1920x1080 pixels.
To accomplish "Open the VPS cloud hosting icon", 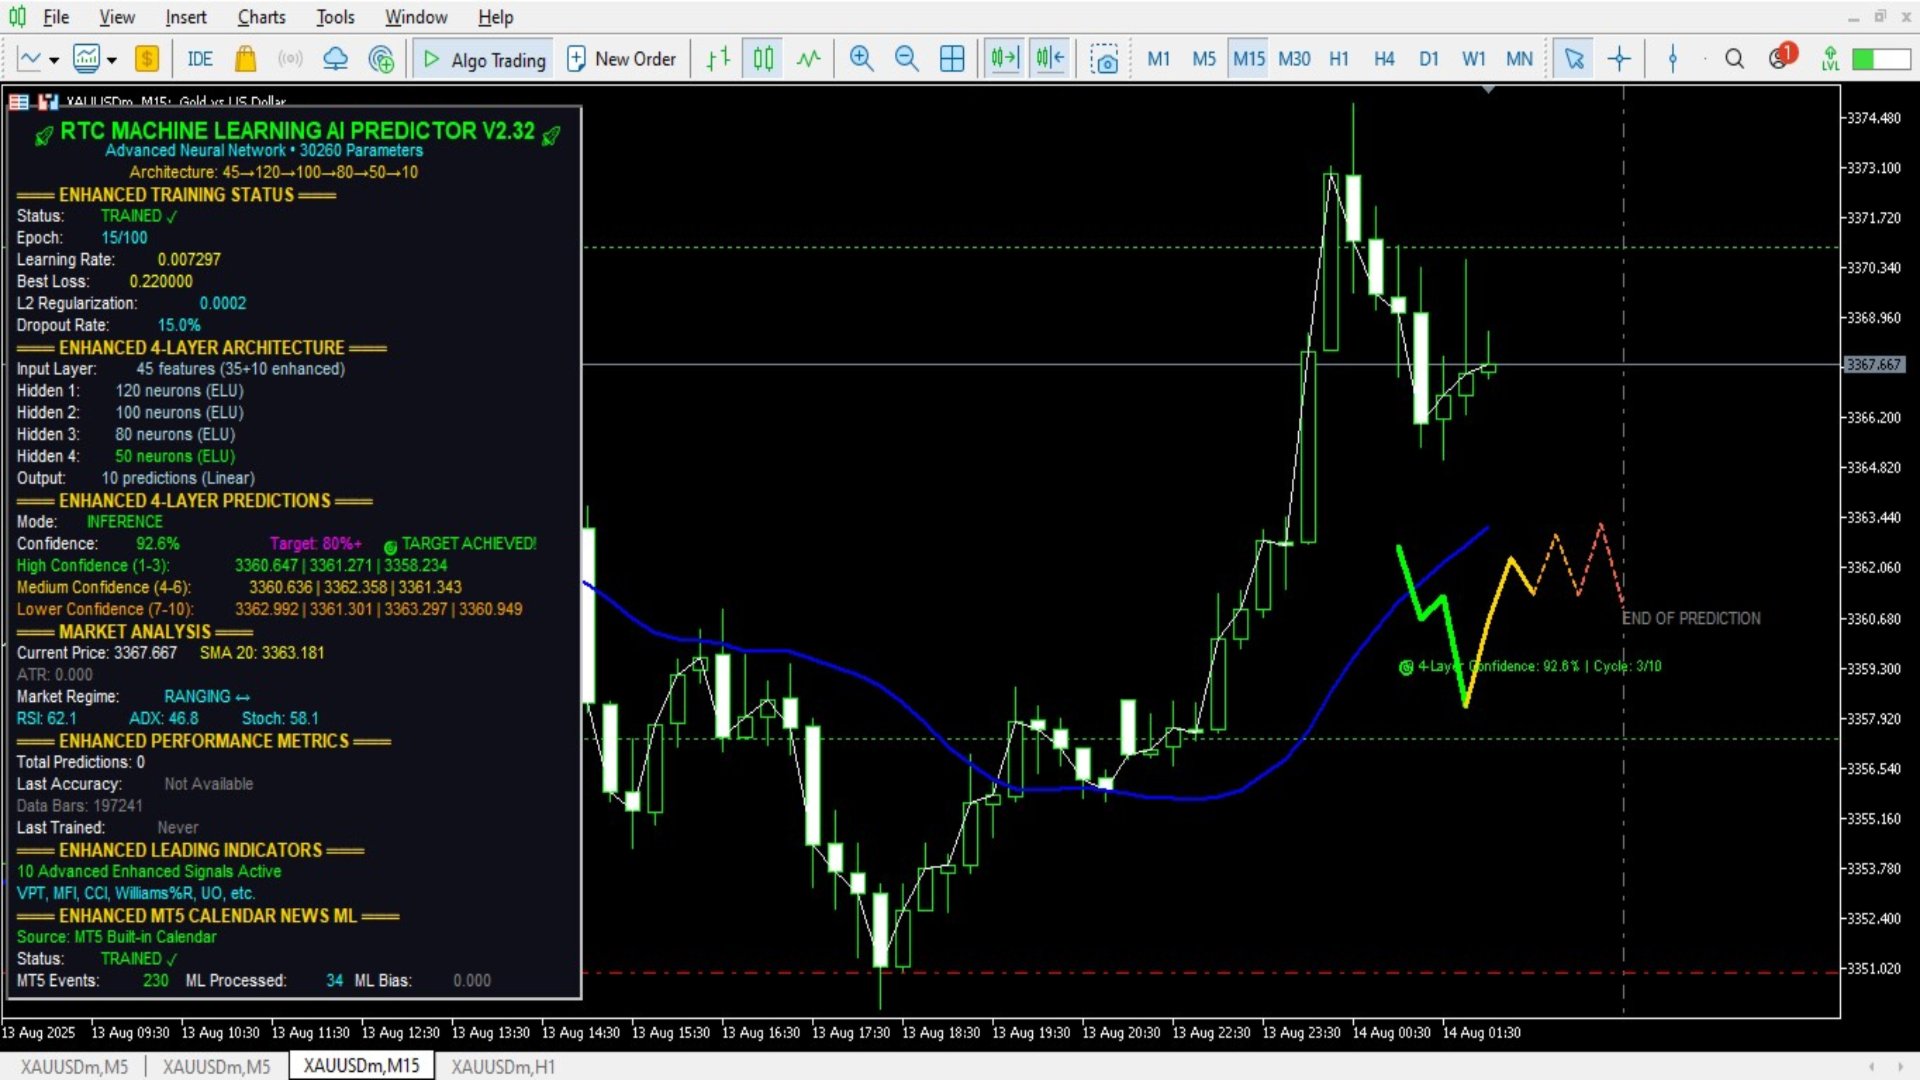I will coord(335,59).
